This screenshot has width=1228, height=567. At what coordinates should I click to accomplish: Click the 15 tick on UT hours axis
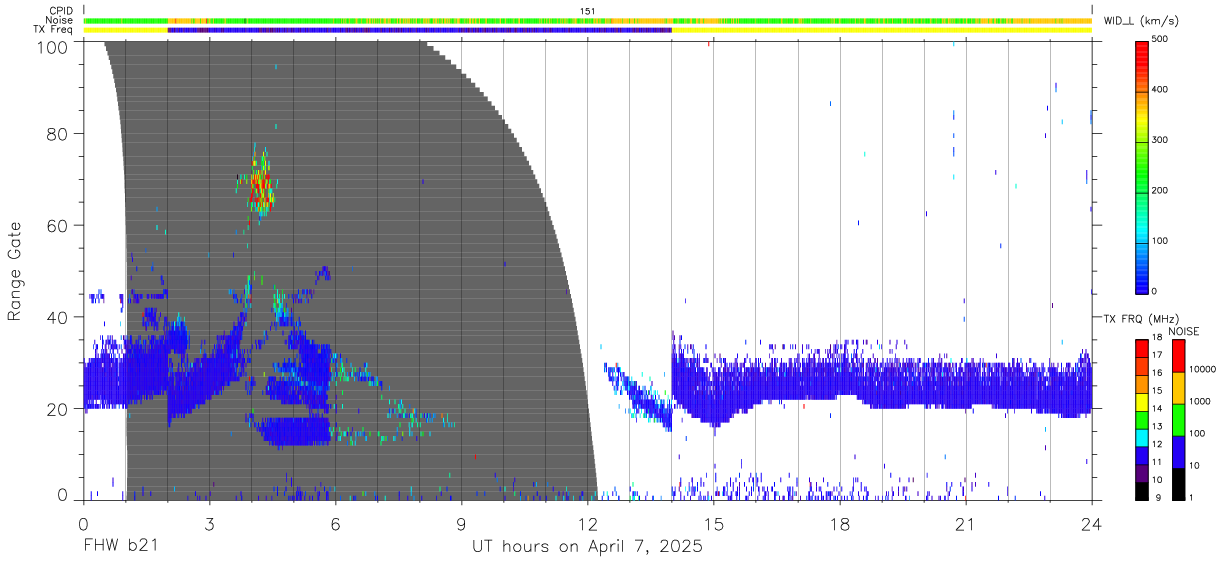coord(713,524)
